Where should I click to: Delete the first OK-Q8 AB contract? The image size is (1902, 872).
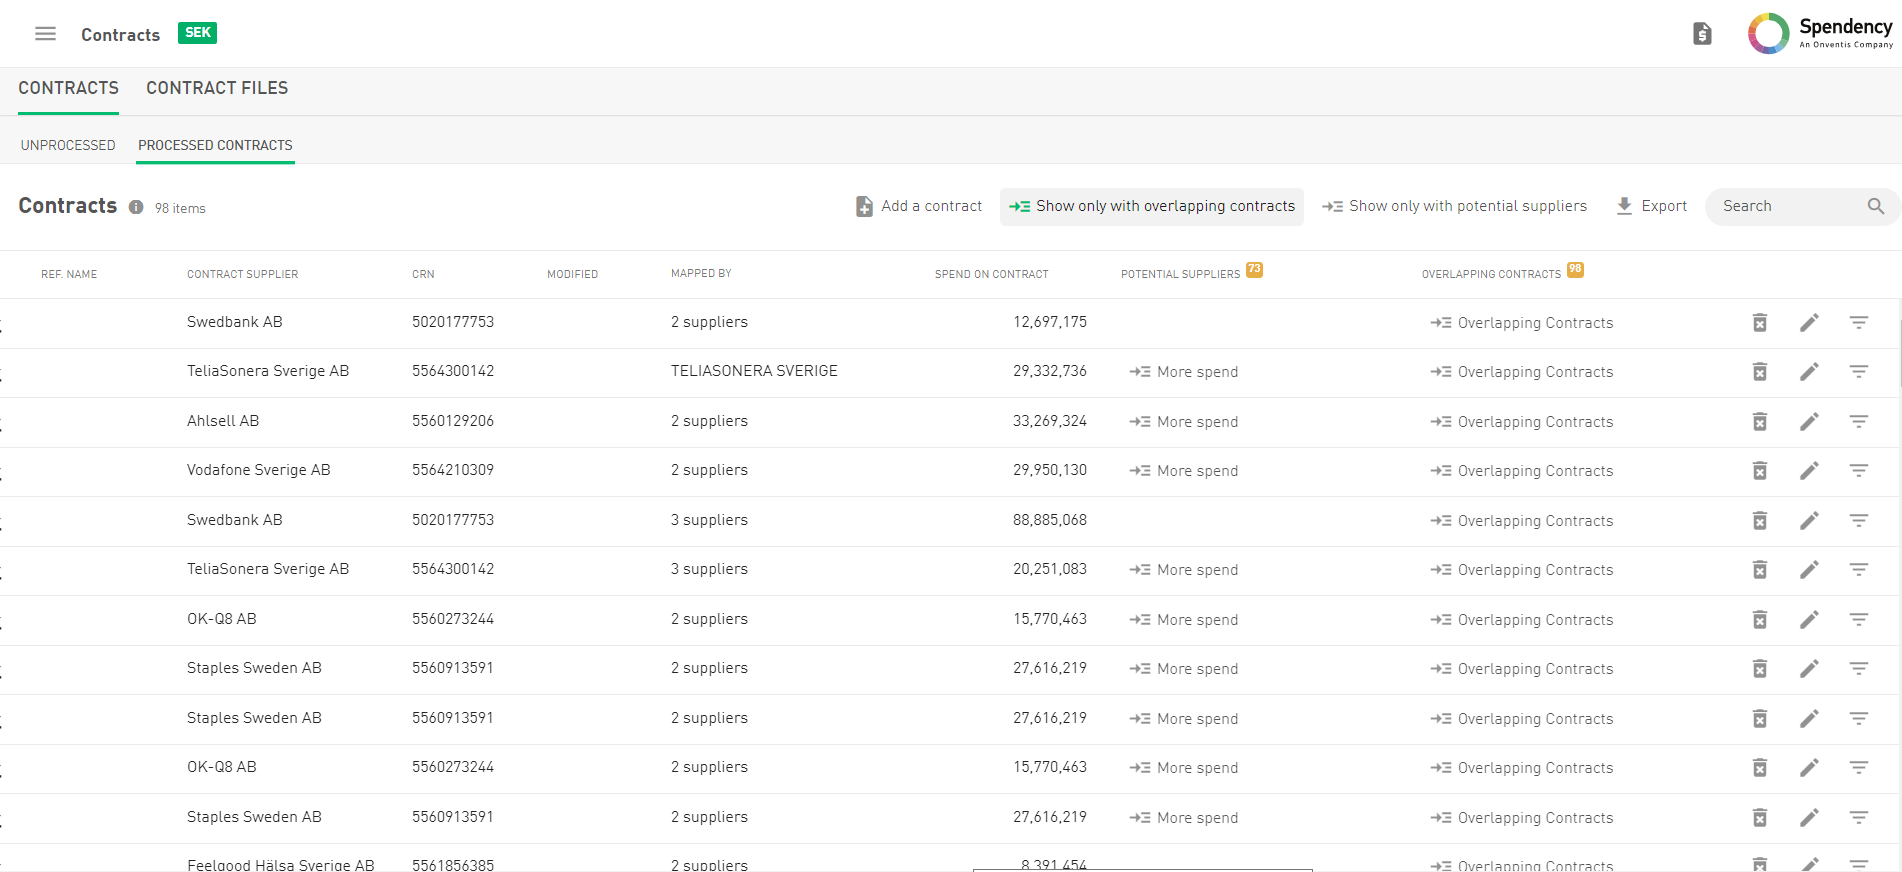click(x=1759, y=620)
